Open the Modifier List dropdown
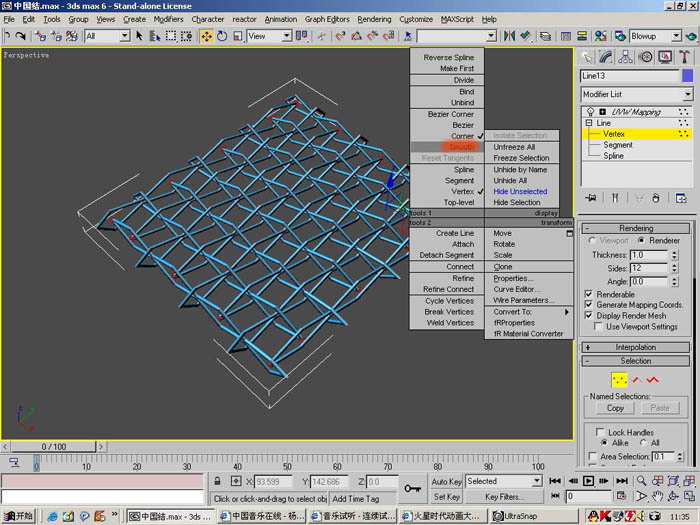Image resolution: width=700 pixels, height=525 pixels. coord(637,94)
